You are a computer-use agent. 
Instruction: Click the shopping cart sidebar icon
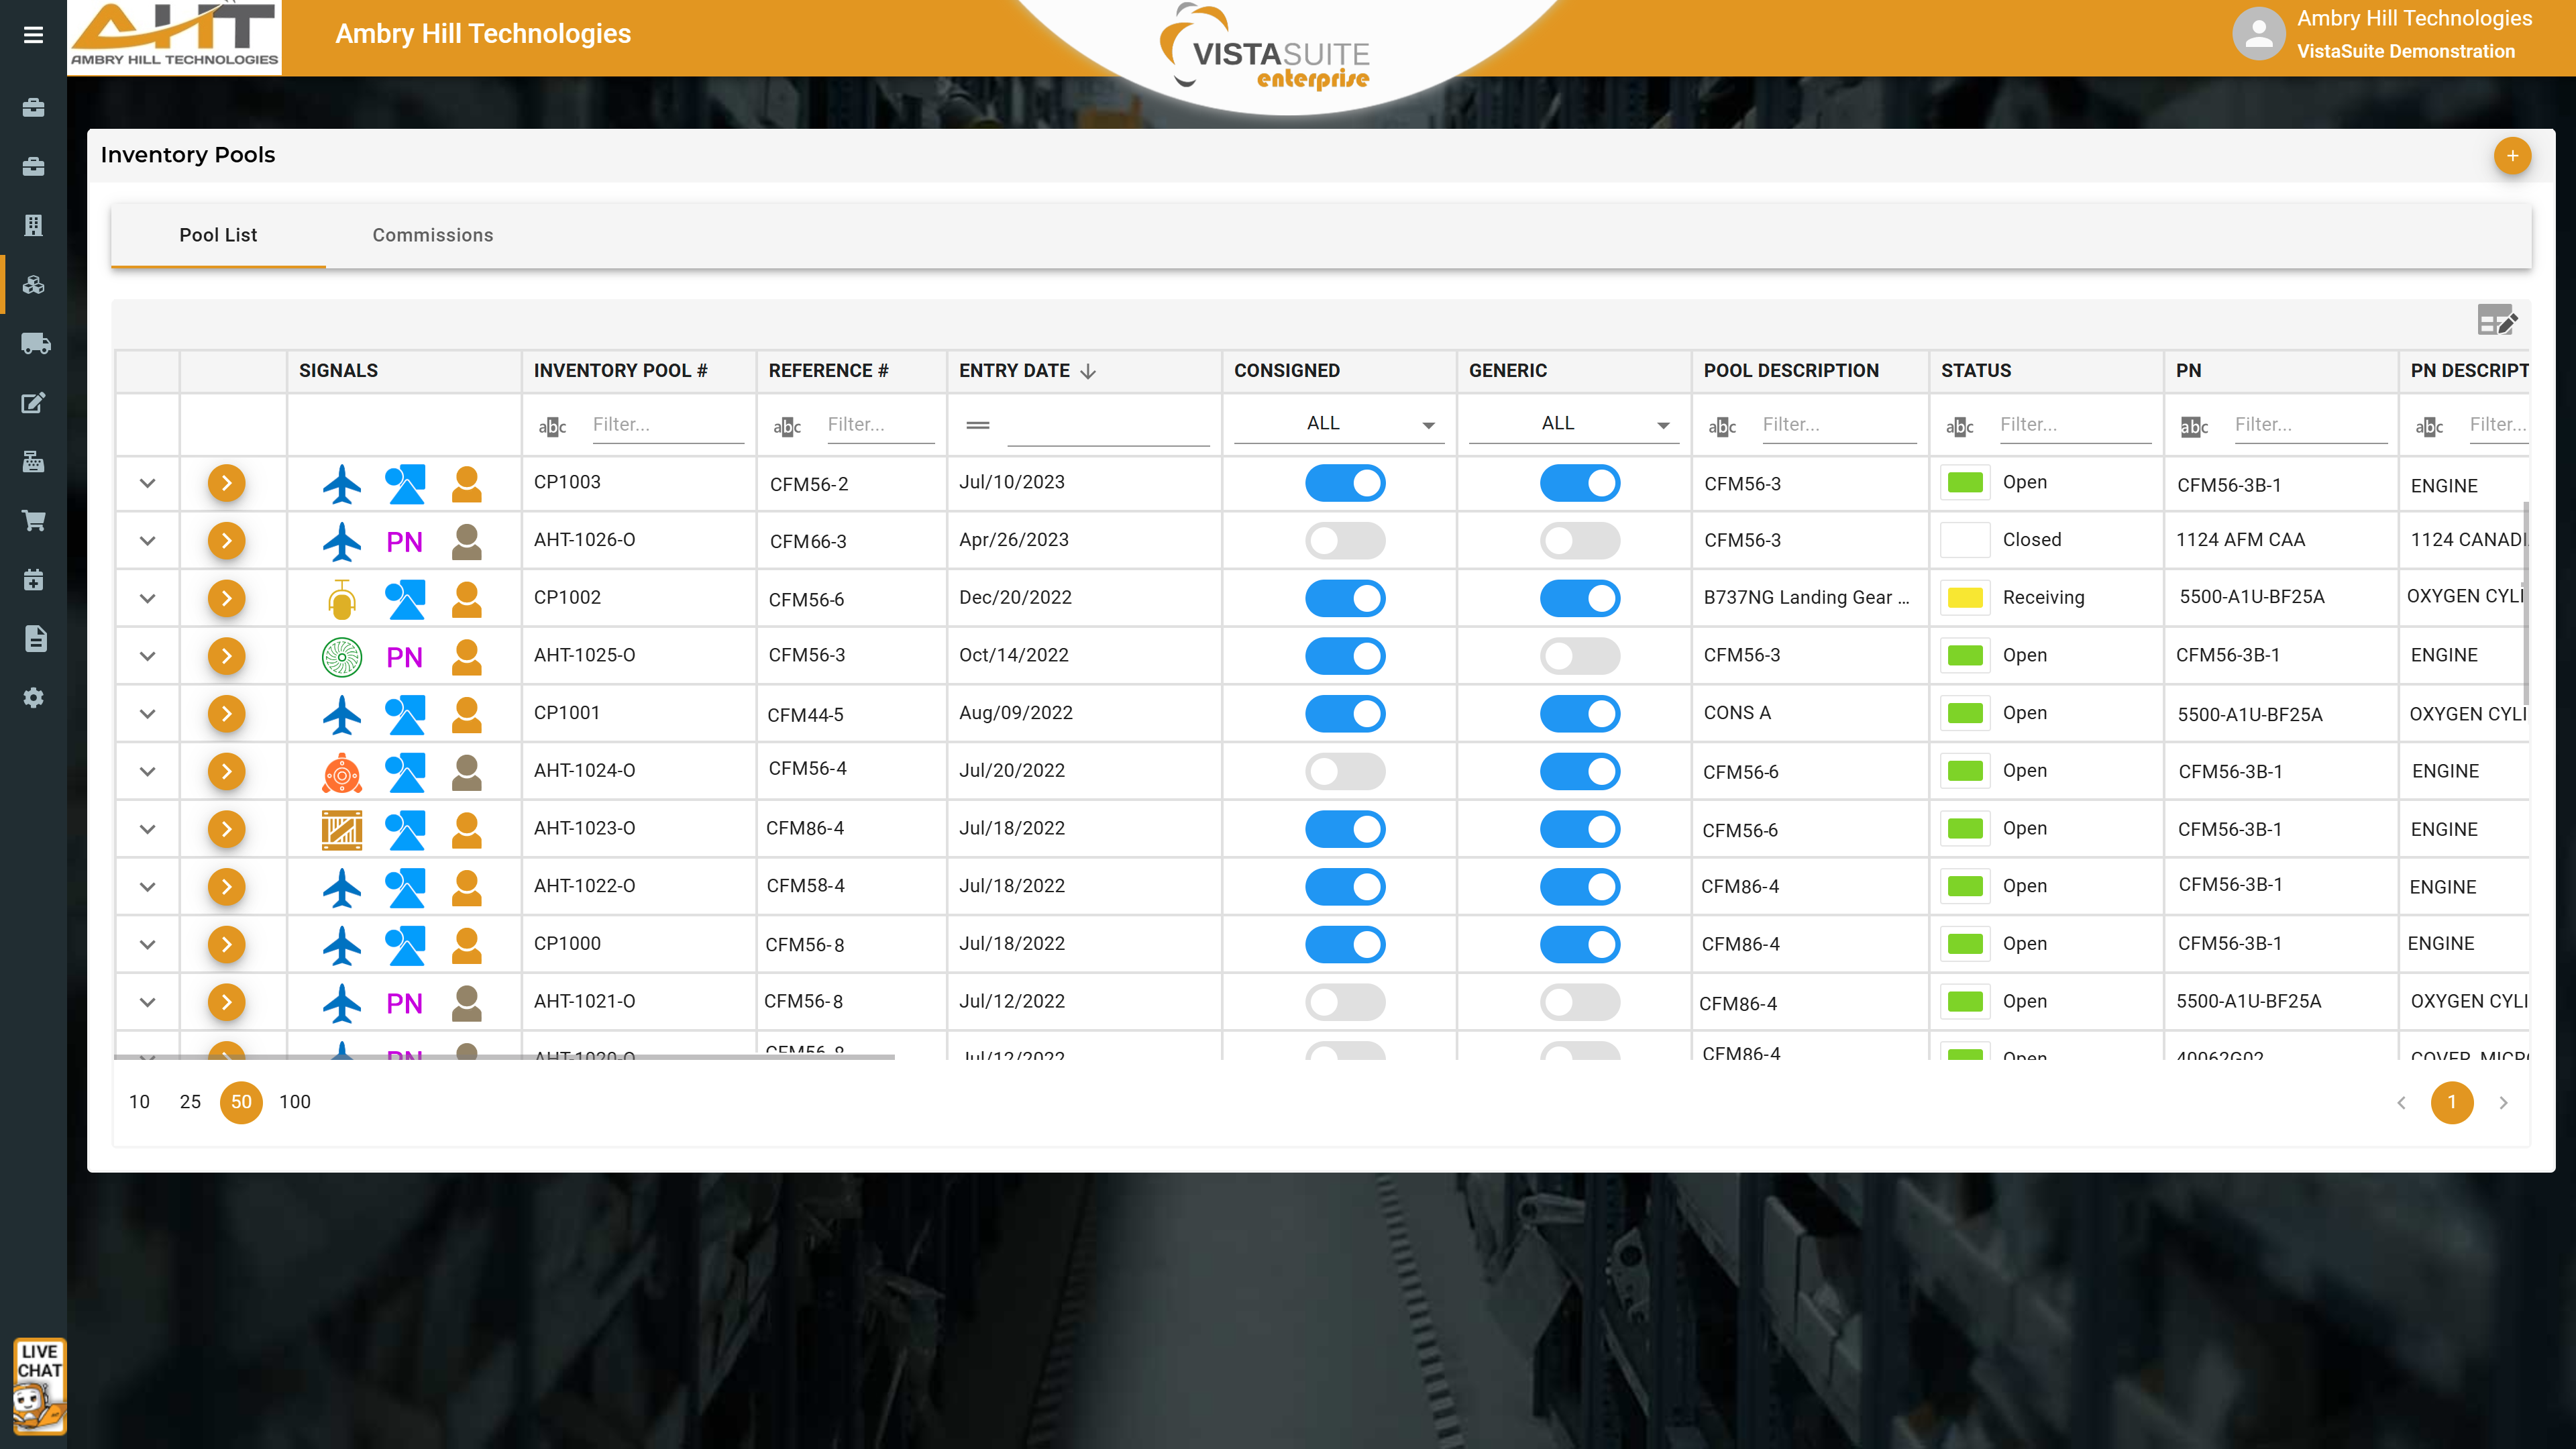pos(34,521)
